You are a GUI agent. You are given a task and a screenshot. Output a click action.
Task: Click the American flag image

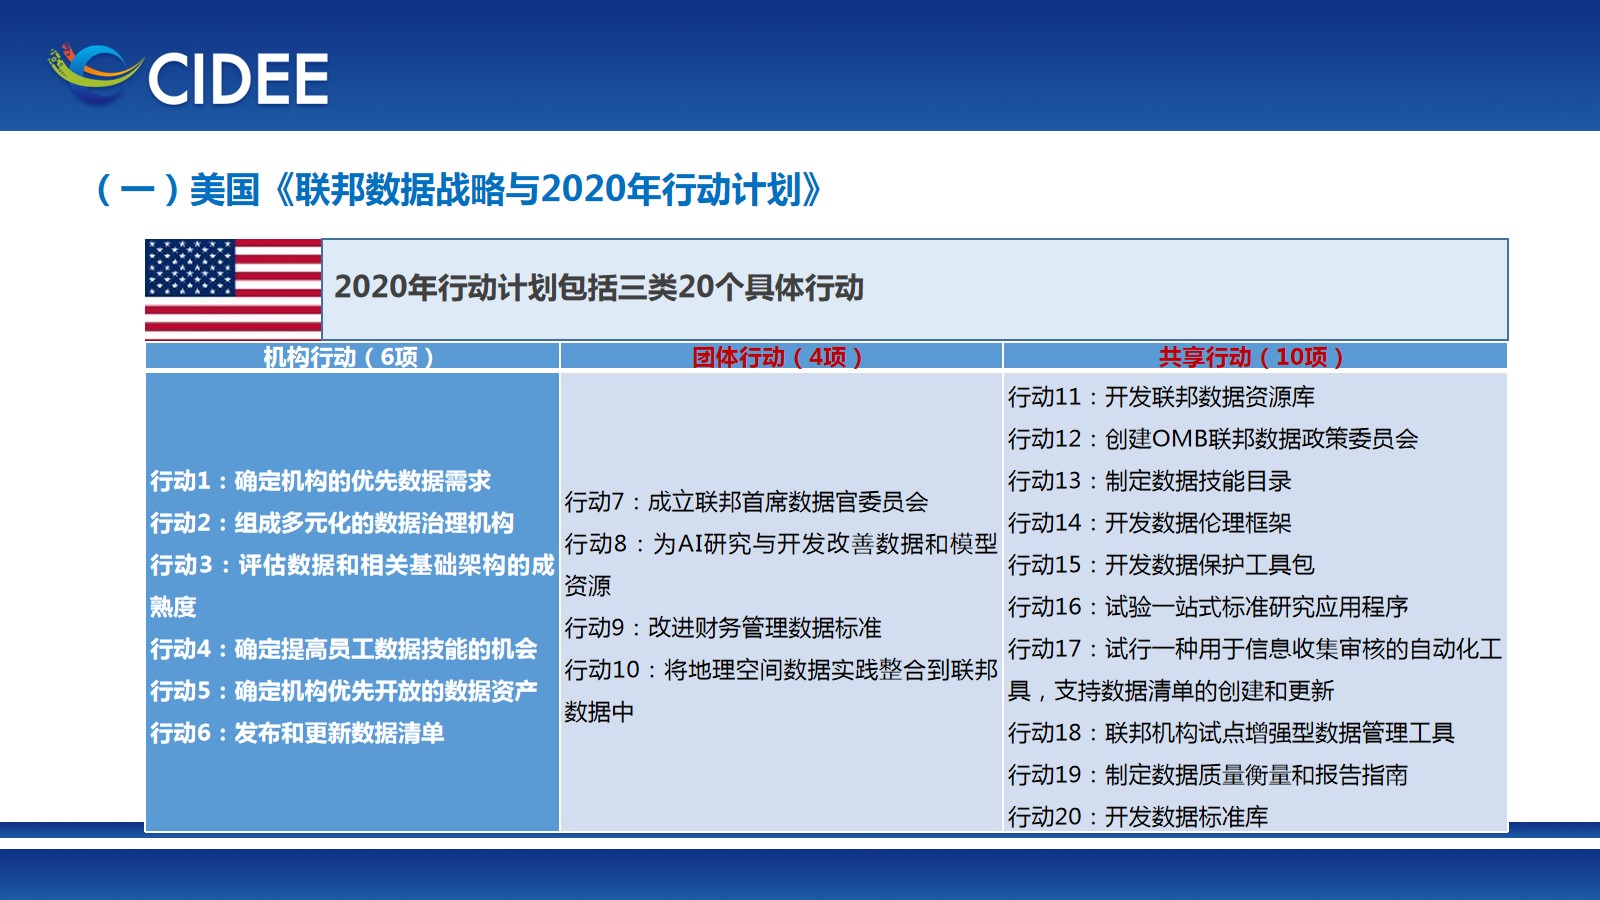[x=233, y=289]
